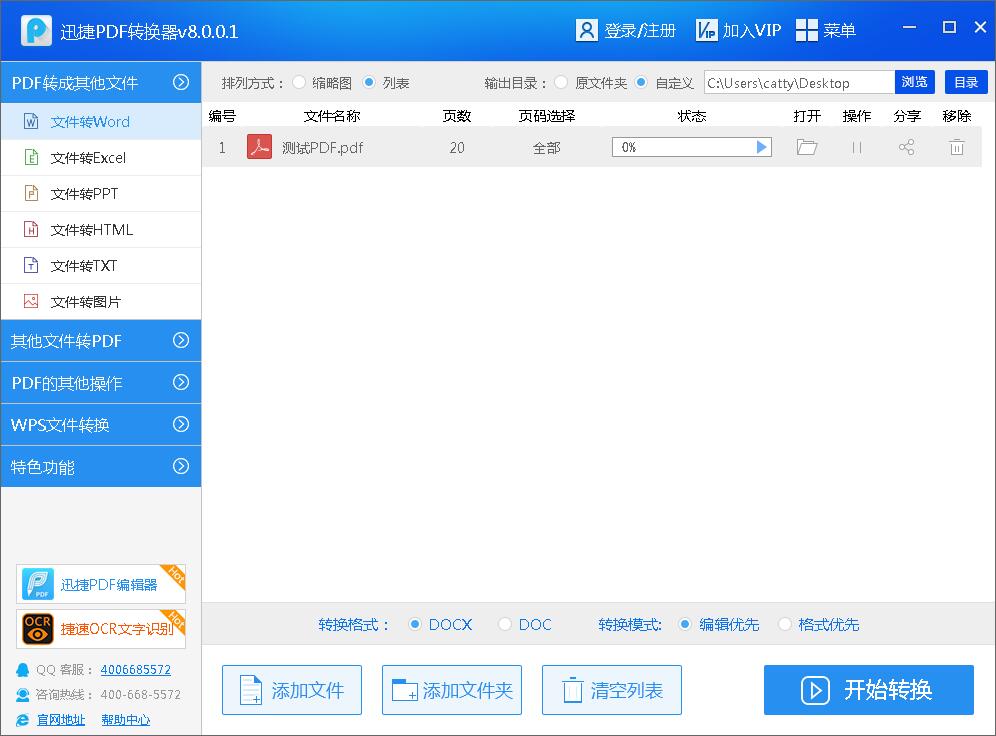
Task: Click the 登录/注册 link
Action: pos(640,30)
